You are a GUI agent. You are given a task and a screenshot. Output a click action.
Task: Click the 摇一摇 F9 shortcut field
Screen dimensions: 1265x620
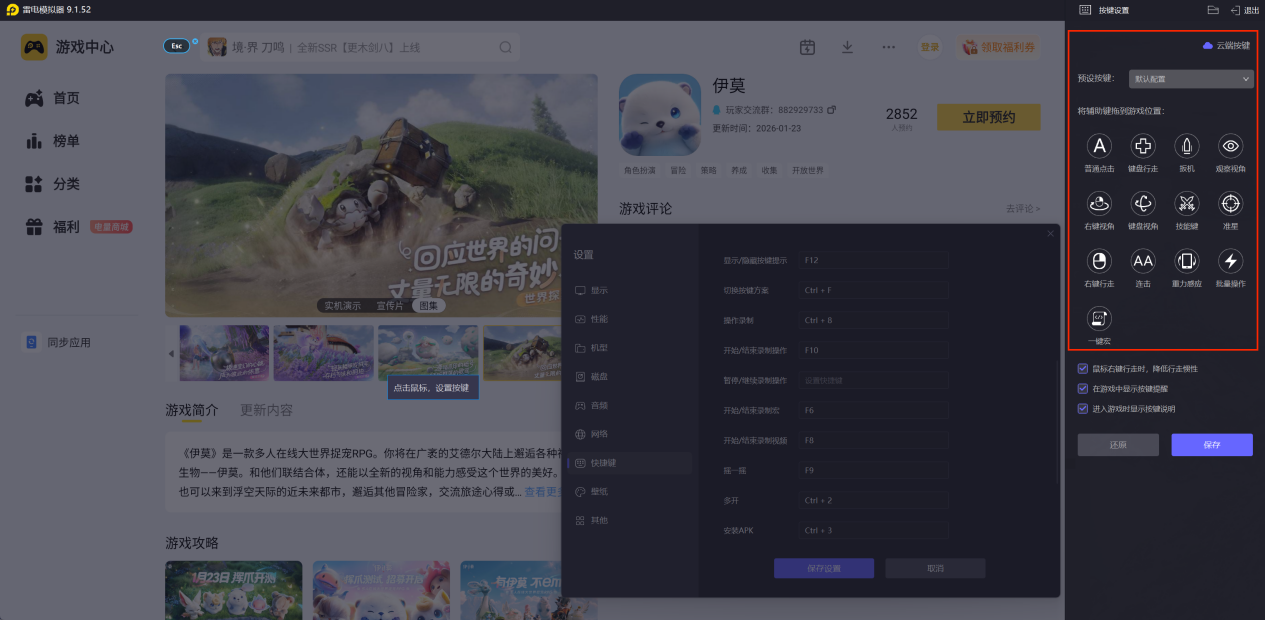tap(872, 470)
